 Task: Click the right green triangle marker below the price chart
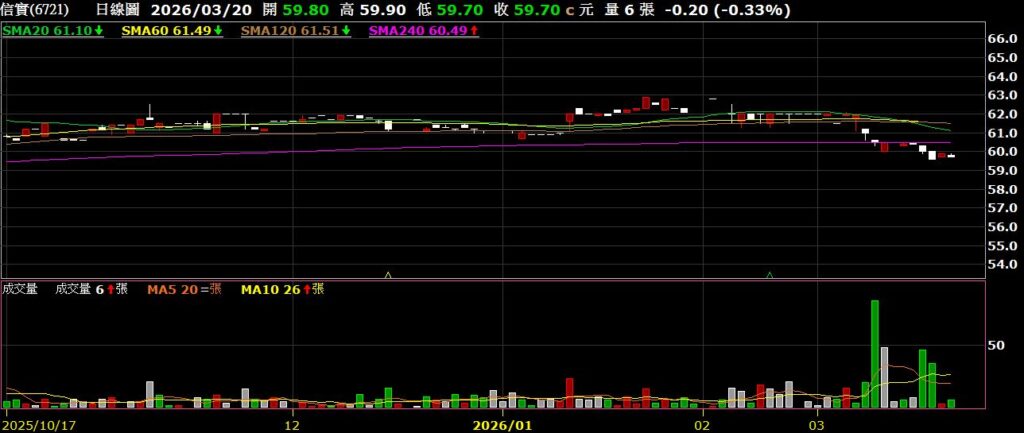coord(769,273)
